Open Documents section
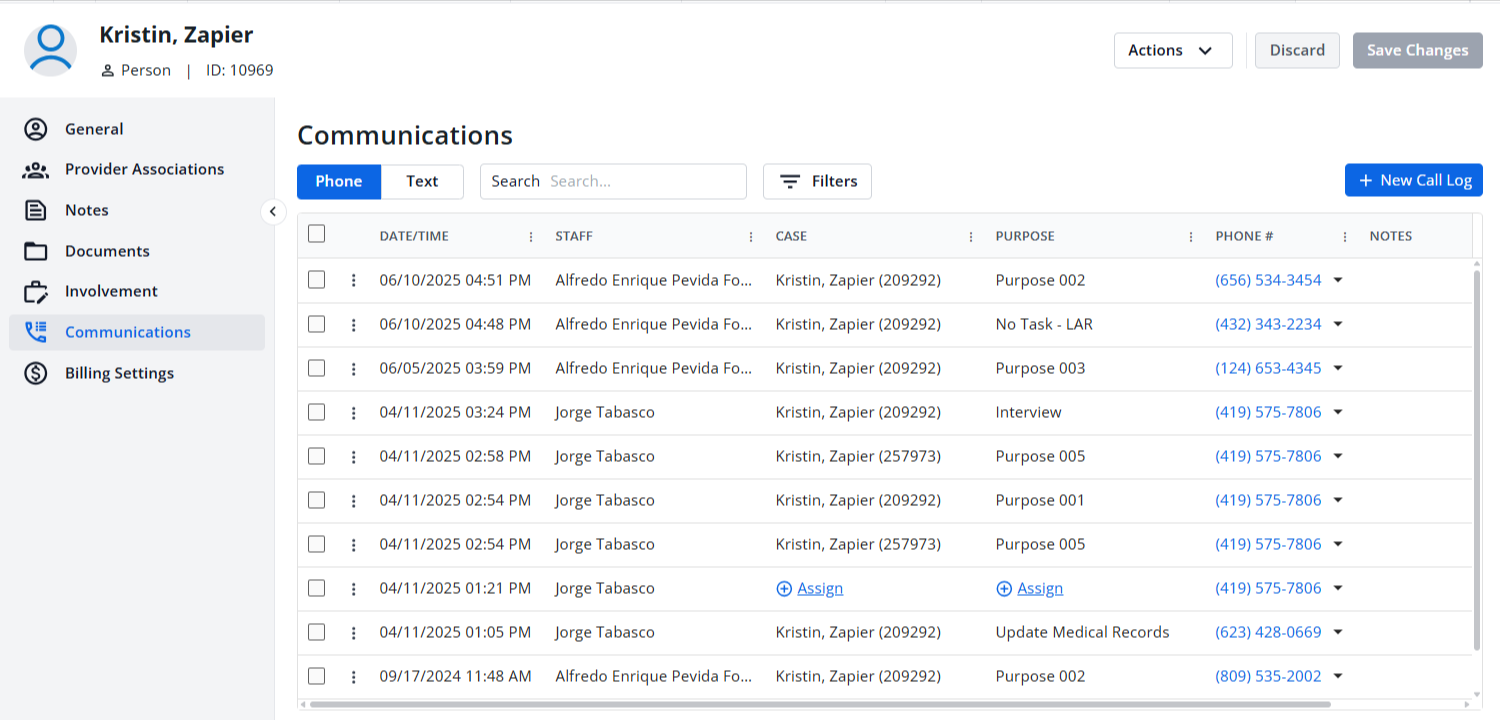1500x720 pixels. pyautogui.click(x=137, y=251)
